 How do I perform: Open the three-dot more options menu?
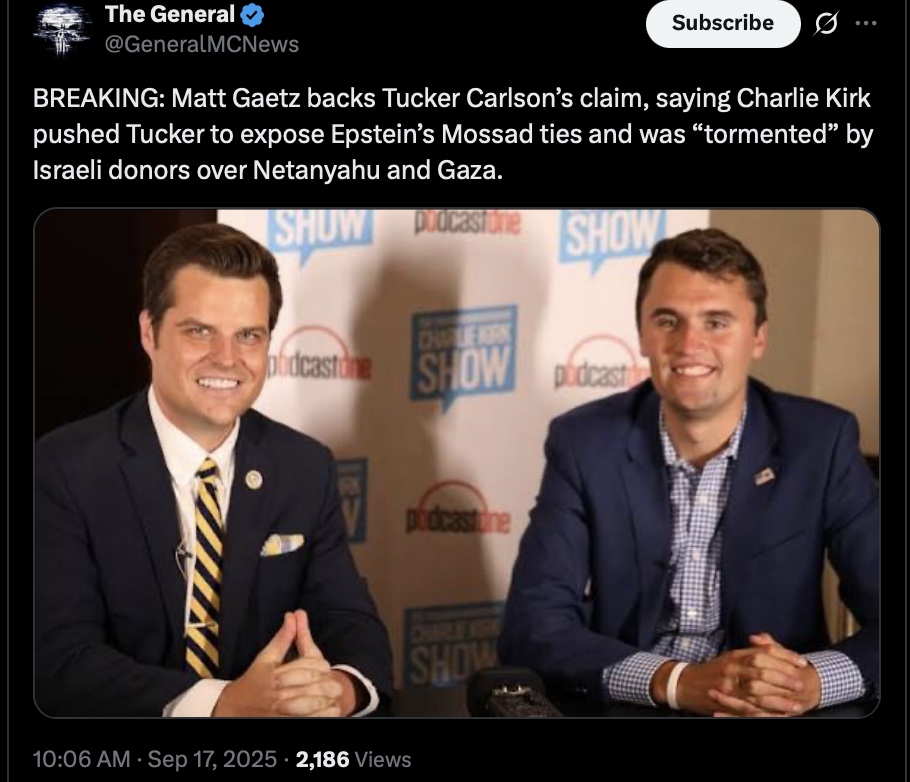click(870, 23)
